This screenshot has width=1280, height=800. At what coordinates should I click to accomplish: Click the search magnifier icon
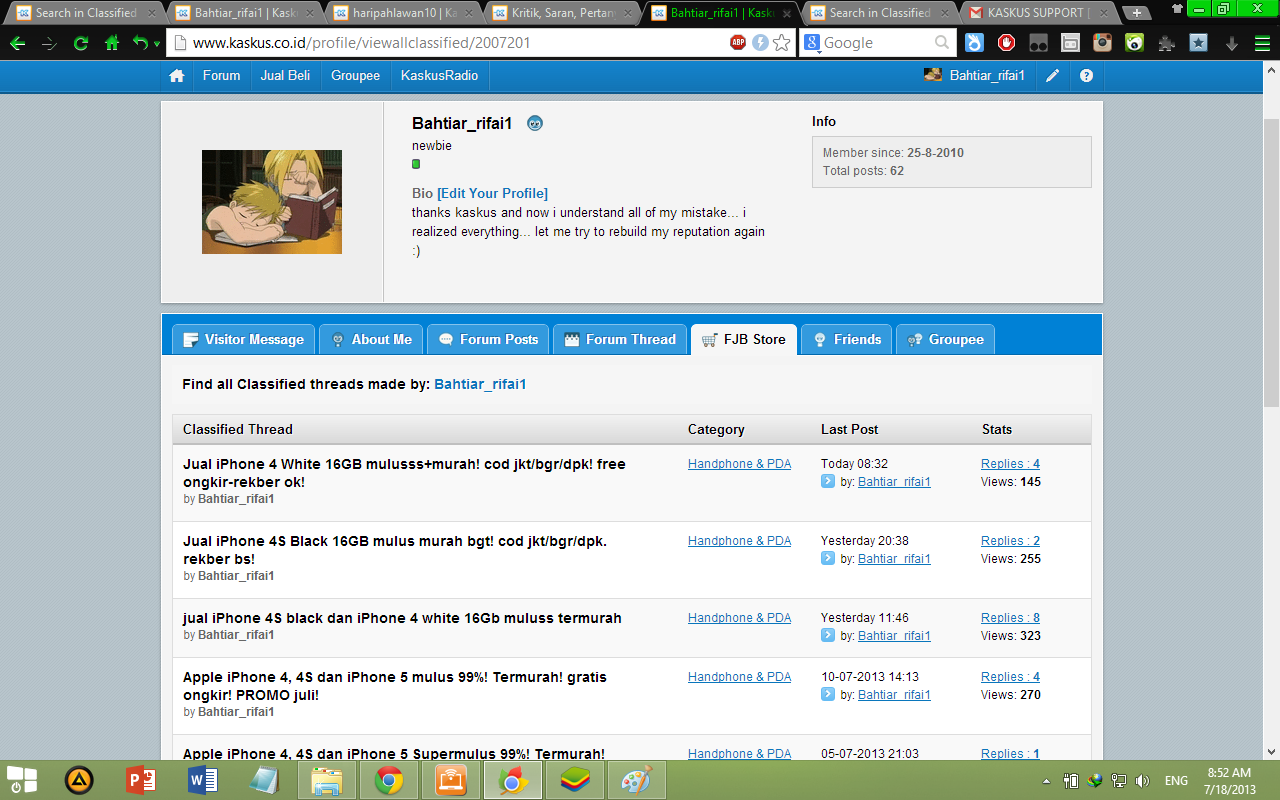(x=942, y=43)
